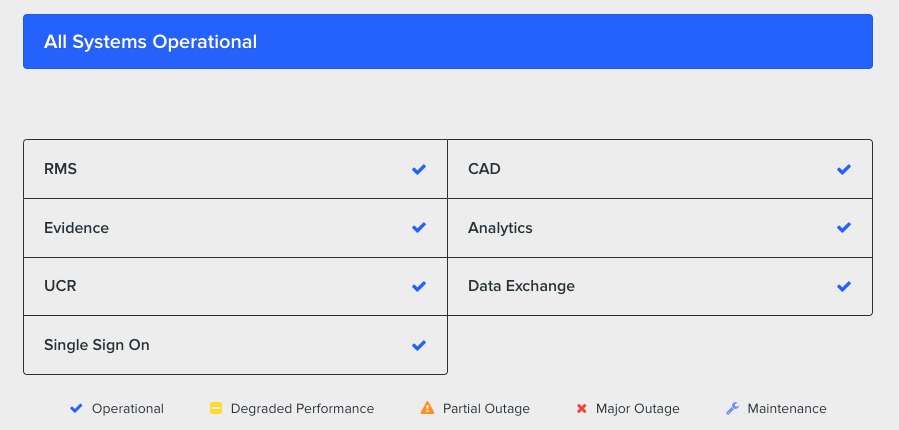
Task: Click the RMS operational checkmark icon
Action: click(x=419, y=169)
